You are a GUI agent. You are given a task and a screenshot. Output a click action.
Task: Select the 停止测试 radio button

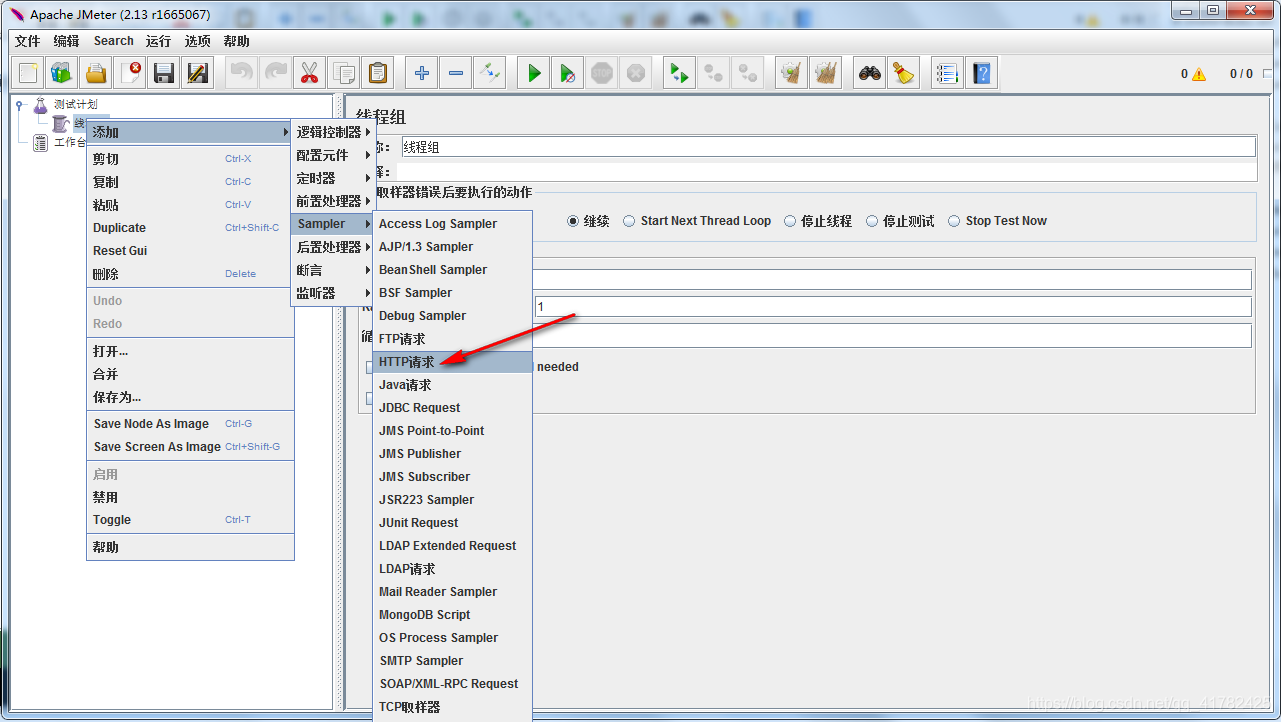872,221
